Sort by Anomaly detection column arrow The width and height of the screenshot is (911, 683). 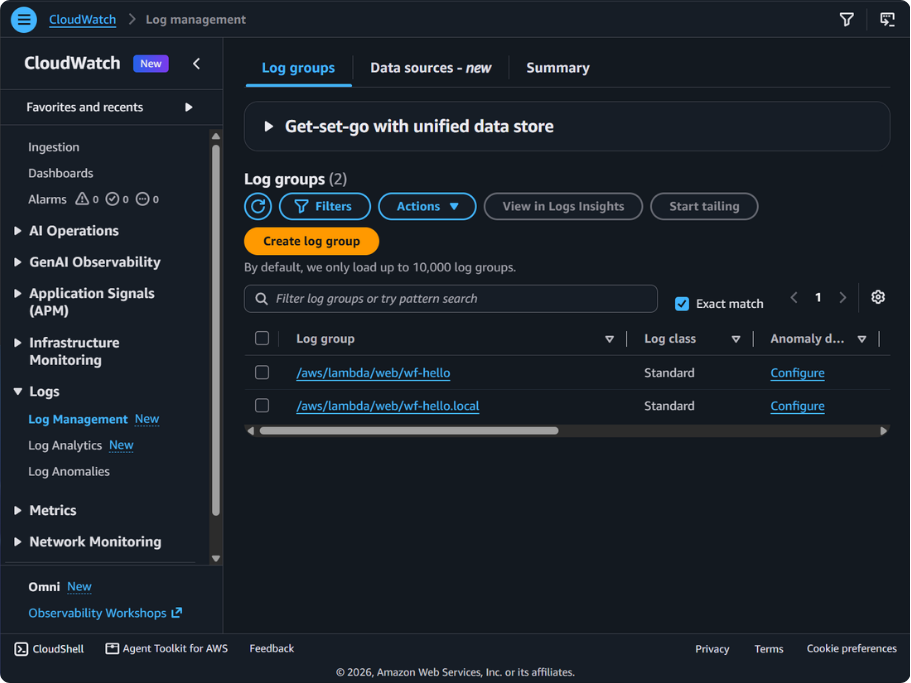click(x=862, y=339)
